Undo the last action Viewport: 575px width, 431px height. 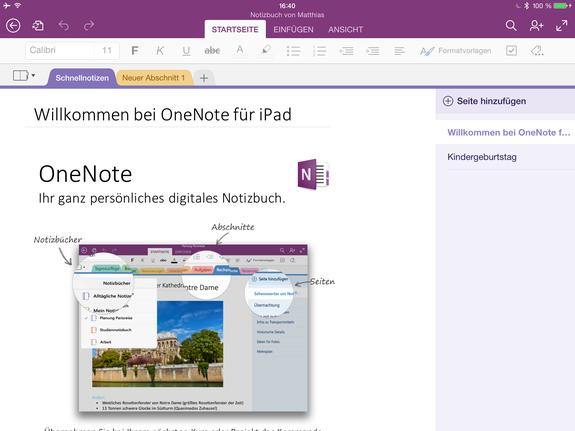[63, 26]
